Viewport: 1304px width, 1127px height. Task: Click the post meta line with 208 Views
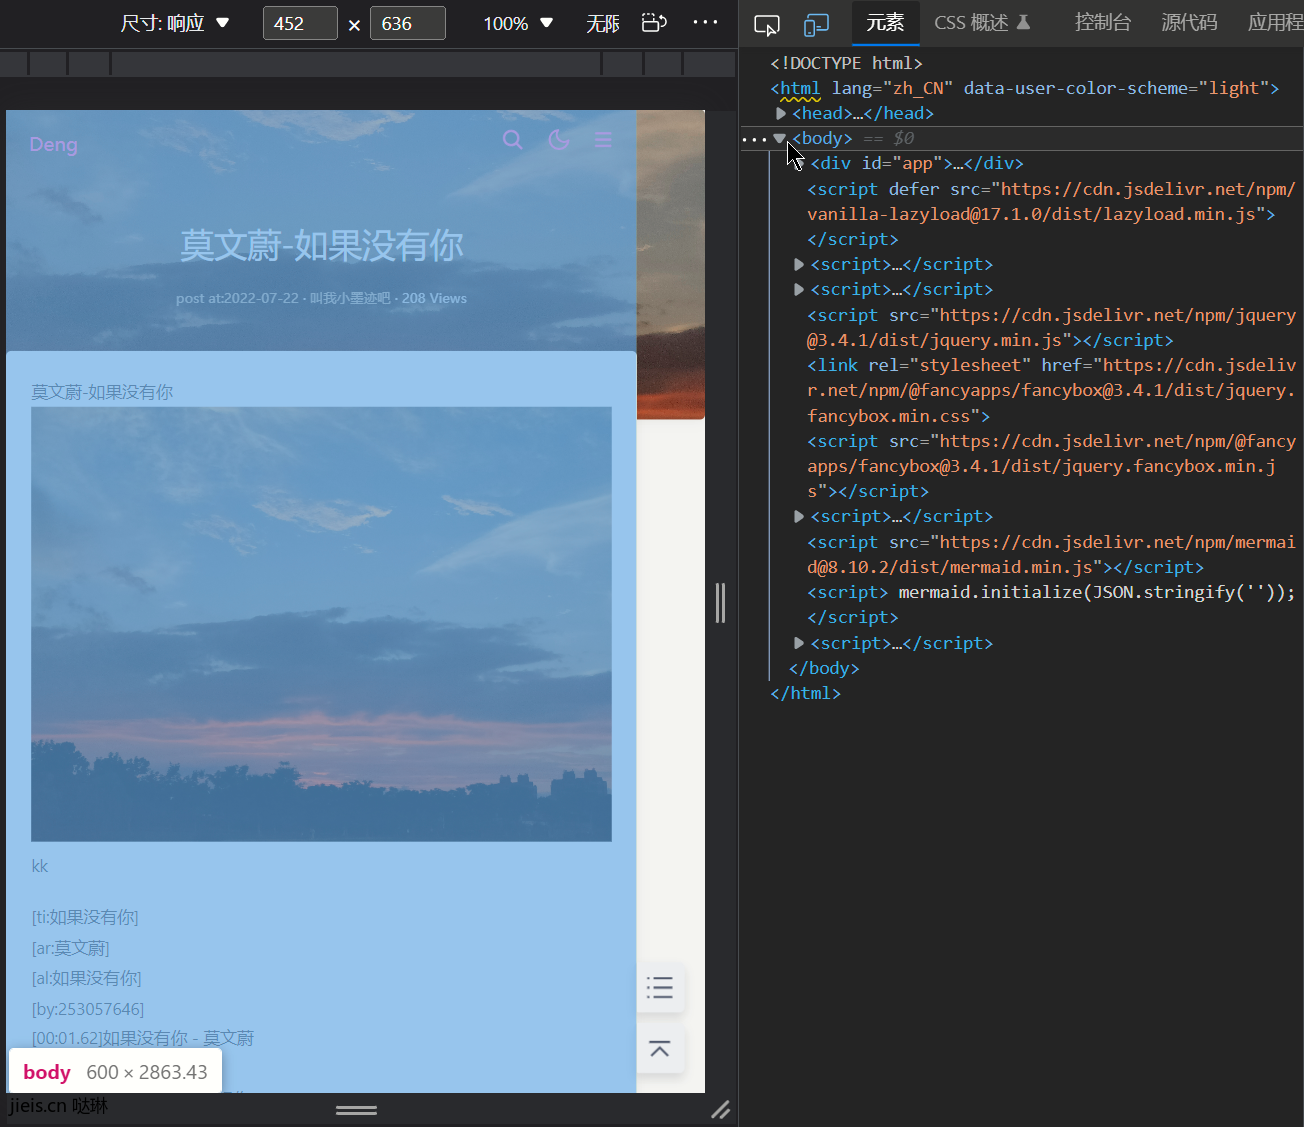pos(321,298)
